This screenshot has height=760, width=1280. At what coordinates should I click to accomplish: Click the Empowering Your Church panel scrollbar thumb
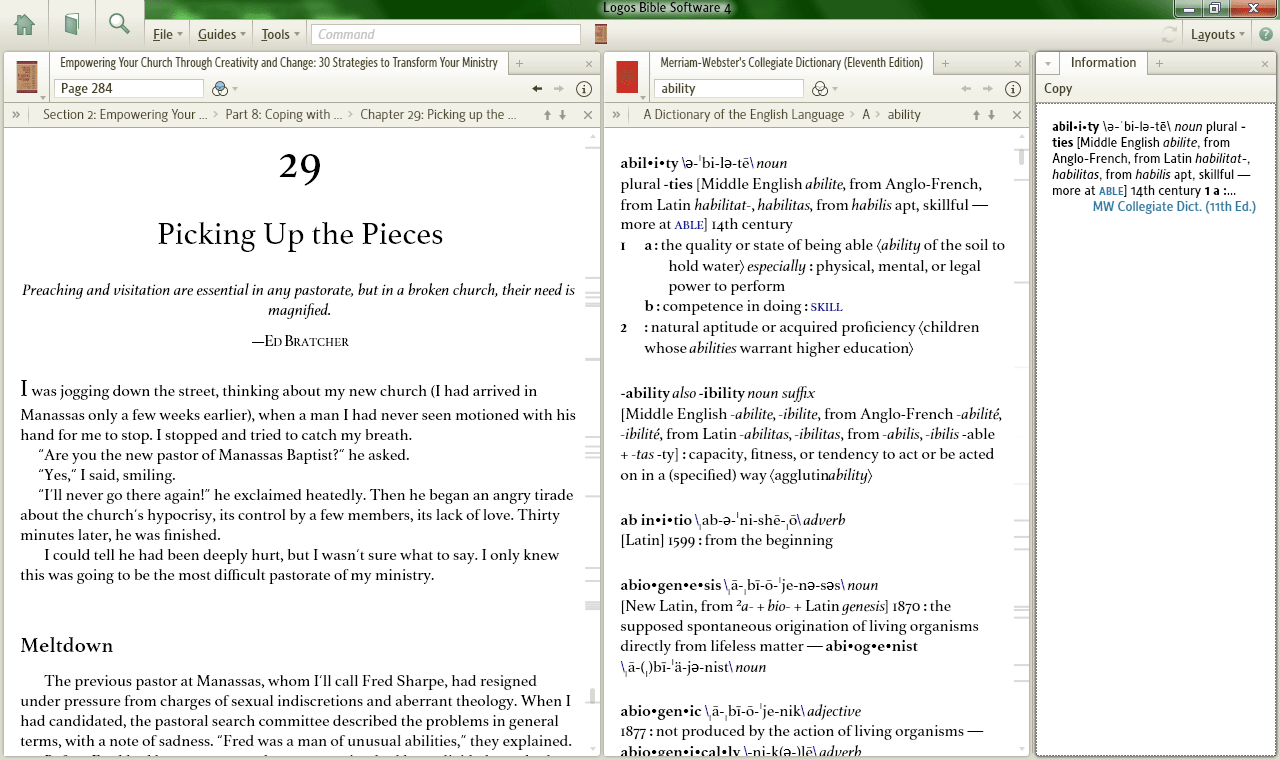click(x=592, y=696)
